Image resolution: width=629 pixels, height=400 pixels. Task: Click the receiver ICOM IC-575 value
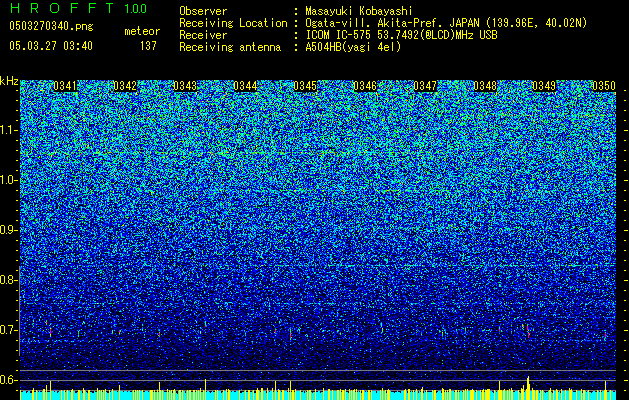[x=401, y=35]
